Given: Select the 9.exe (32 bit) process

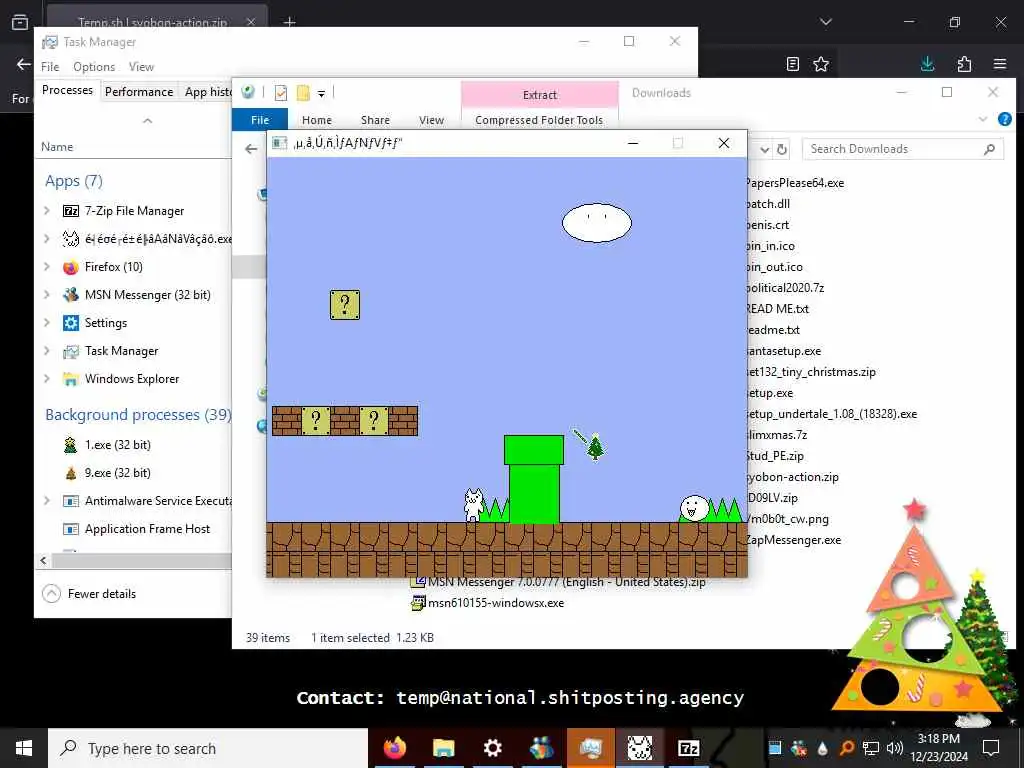Looking at the screenshot, I should coord(118,473).
